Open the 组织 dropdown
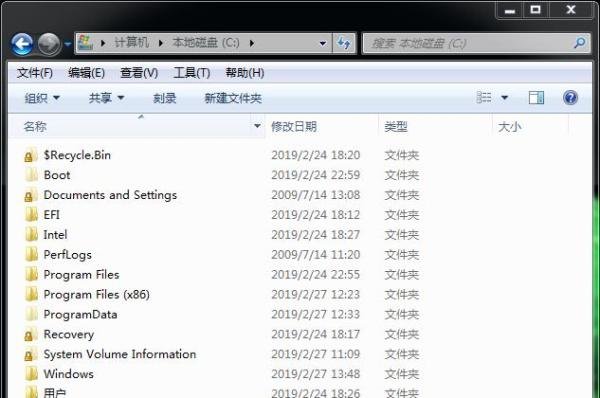This screenshot has width=600, height=398. pyautogui.click(x=42, y=98)
